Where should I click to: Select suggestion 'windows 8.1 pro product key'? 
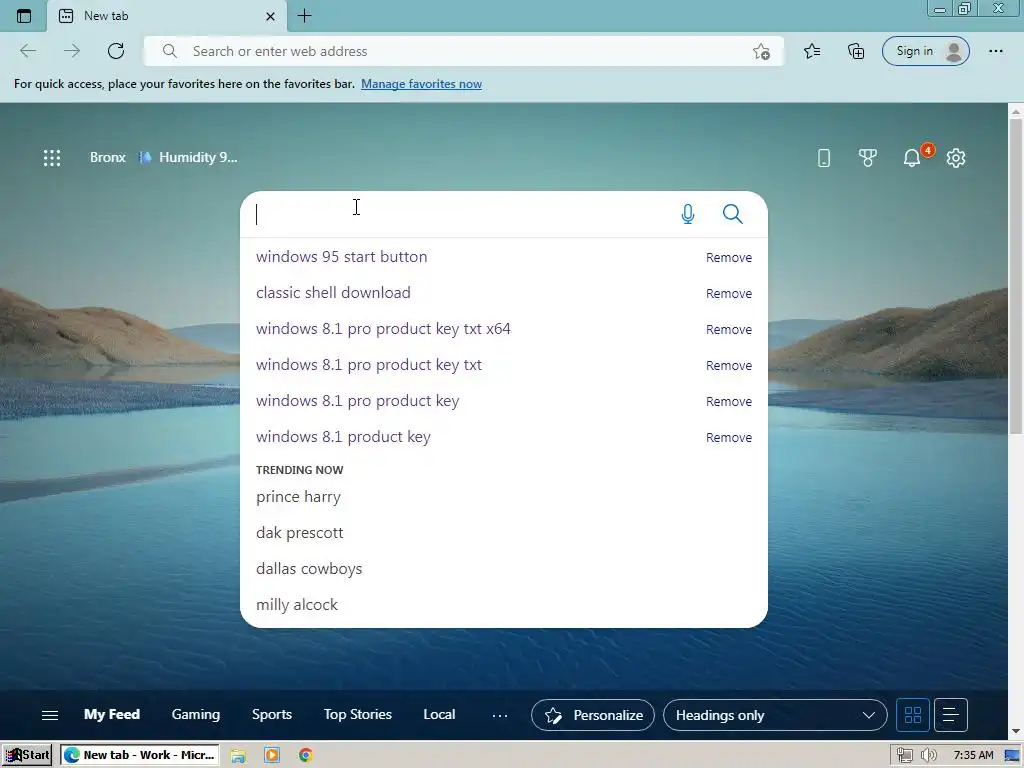click(x=358, y=400)
